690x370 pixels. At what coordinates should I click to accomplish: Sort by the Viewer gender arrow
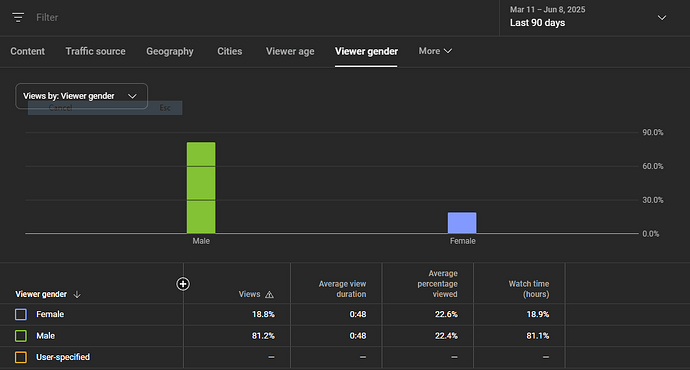(77, 294)
